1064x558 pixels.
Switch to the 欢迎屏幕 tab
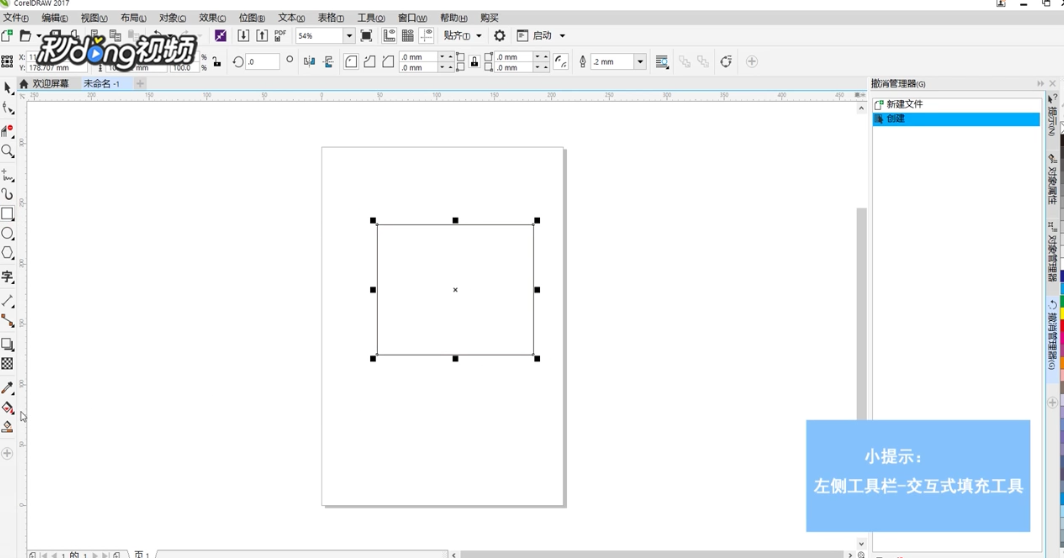[x=45, y=83]
